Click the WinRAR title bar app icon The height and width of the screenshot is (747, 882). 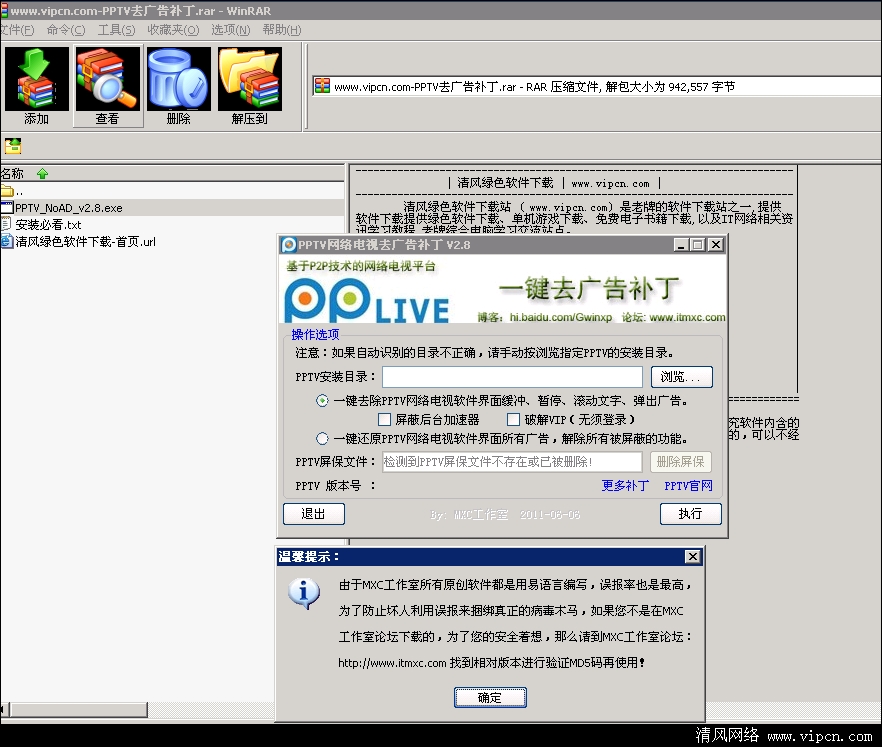coord(4,10)
